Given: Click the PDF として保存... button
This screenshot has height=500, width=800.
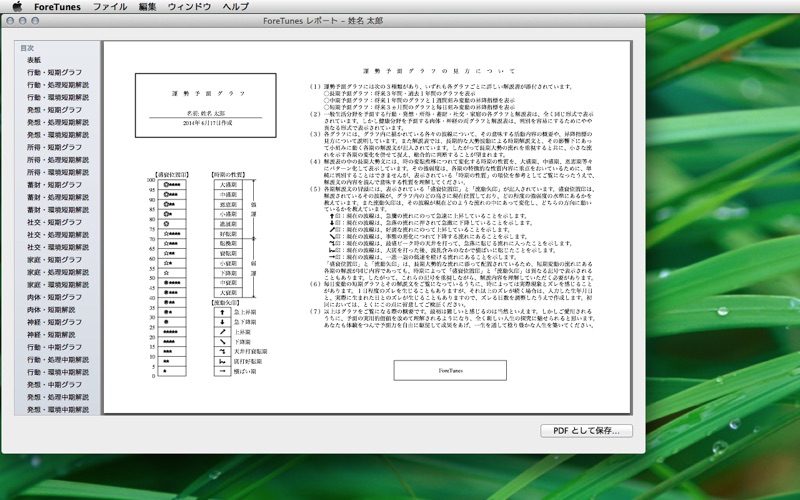Looking at the screenshot, I should [586, 431].
